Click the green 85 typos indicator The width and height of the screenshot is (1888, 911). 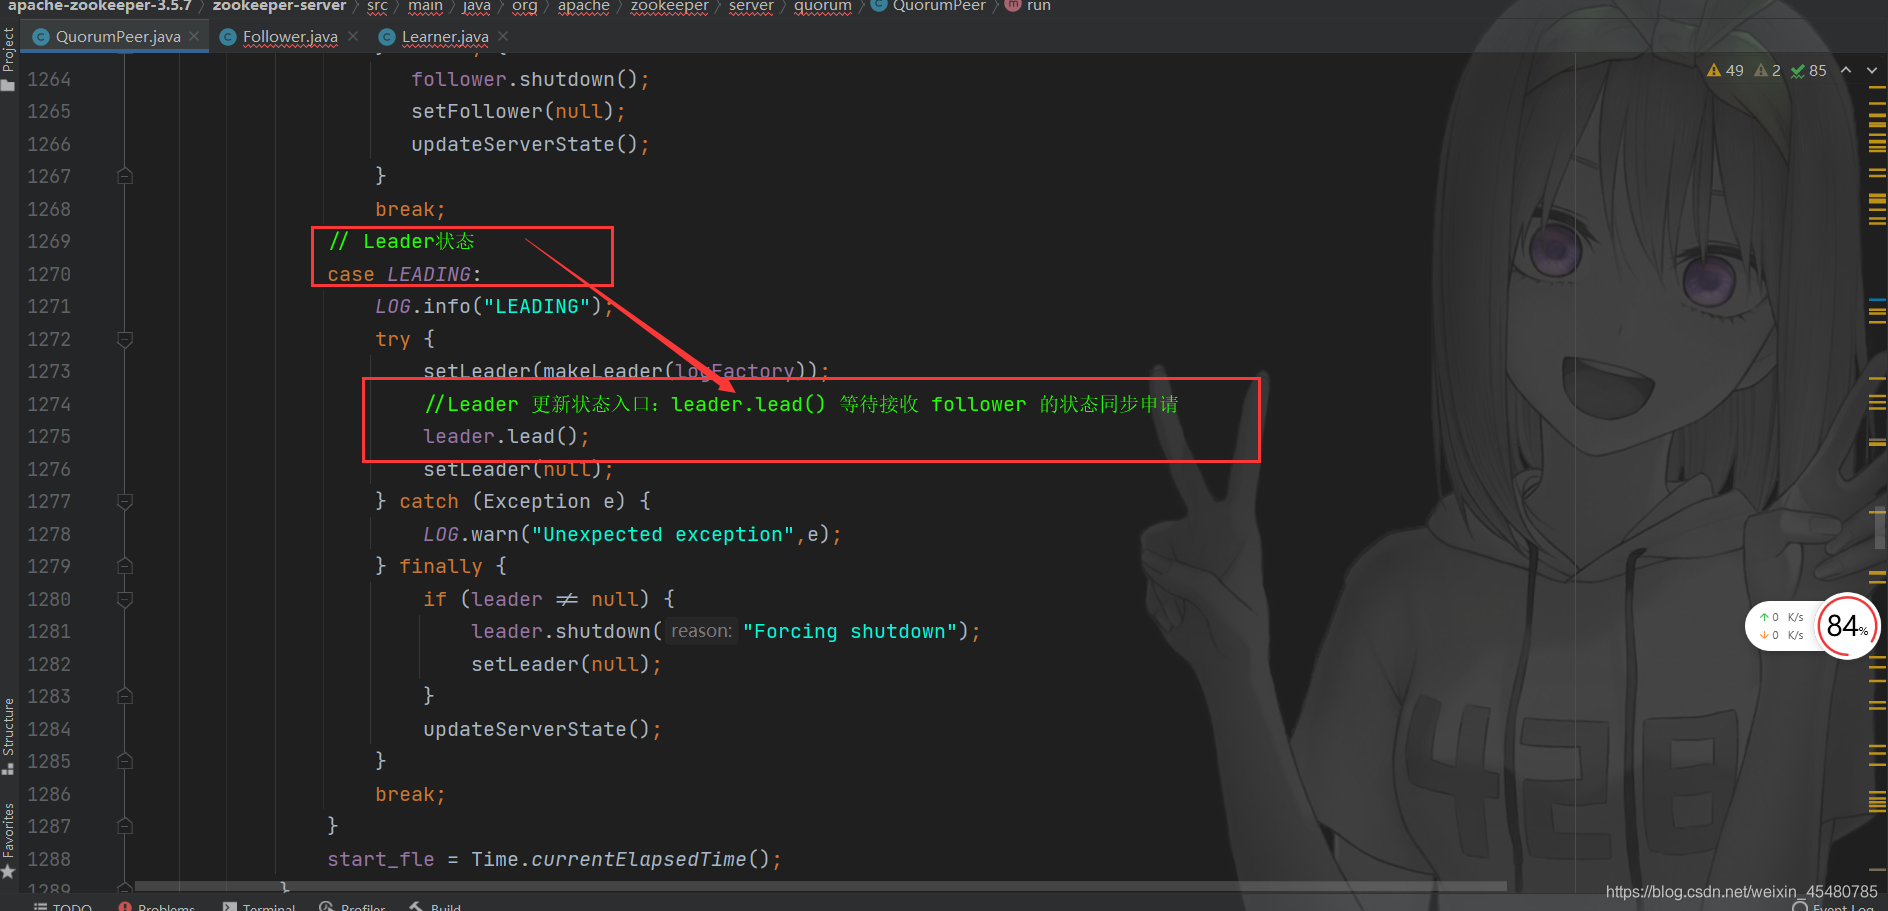pos(1809,70)
